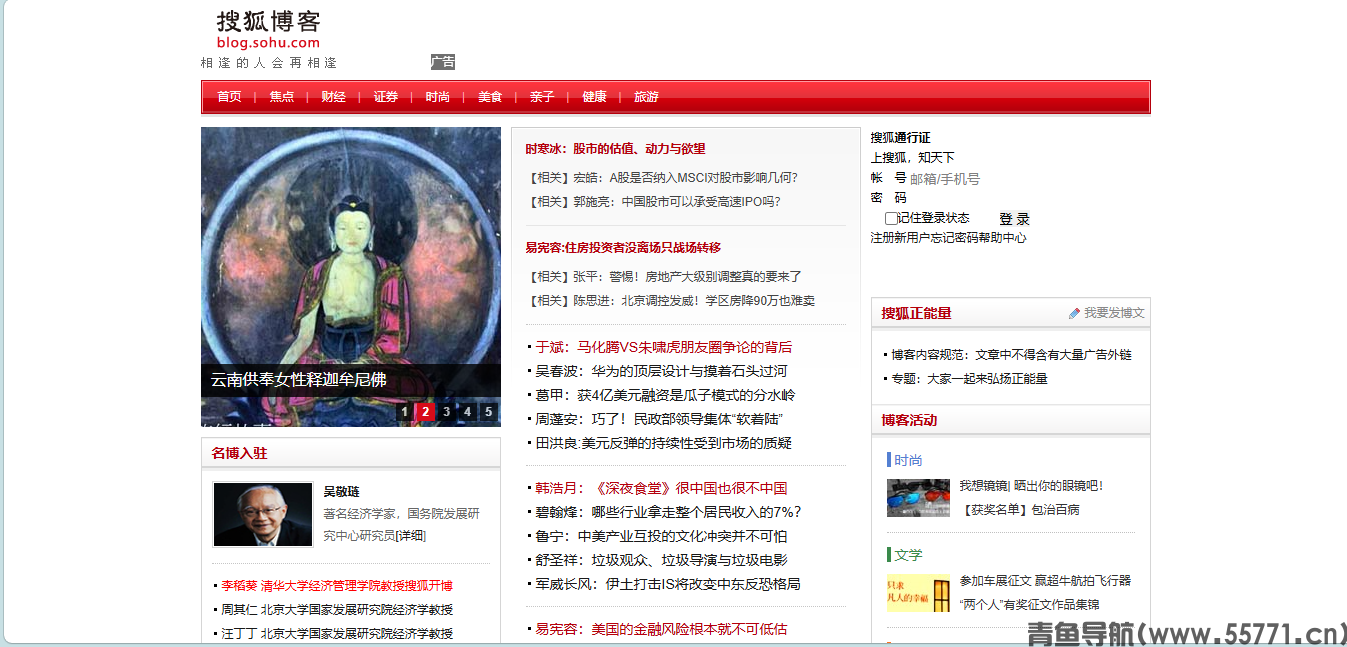This screenshot has height=647, width=1347.
Task: Open article 田洪良:美元反弹的持续性受到市场的质疑
Action: 663,443
